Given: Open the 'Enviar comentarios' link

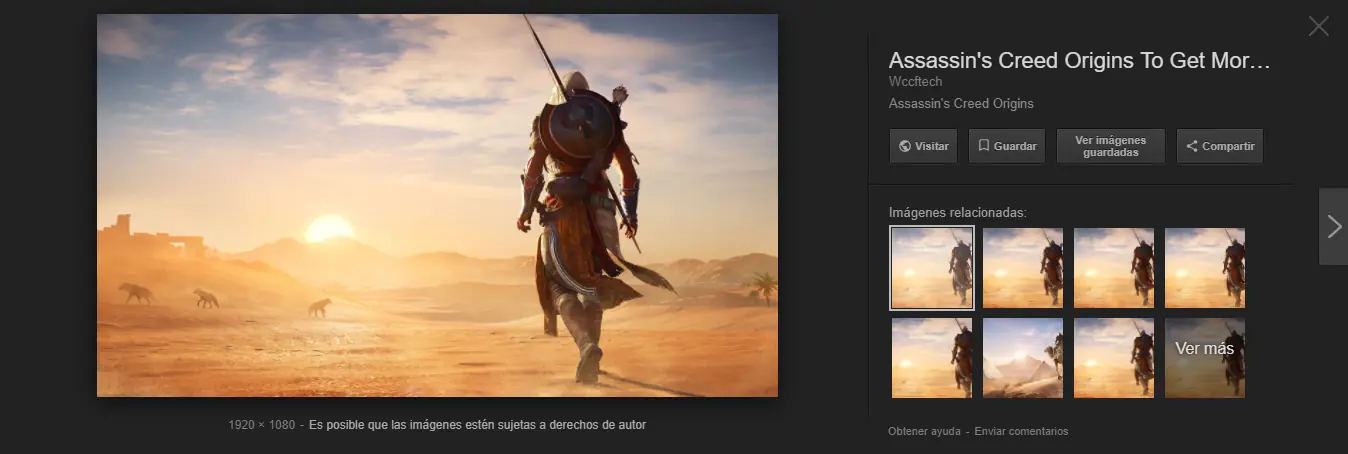Looking at the screenshot, I should tap(1021, 431).
